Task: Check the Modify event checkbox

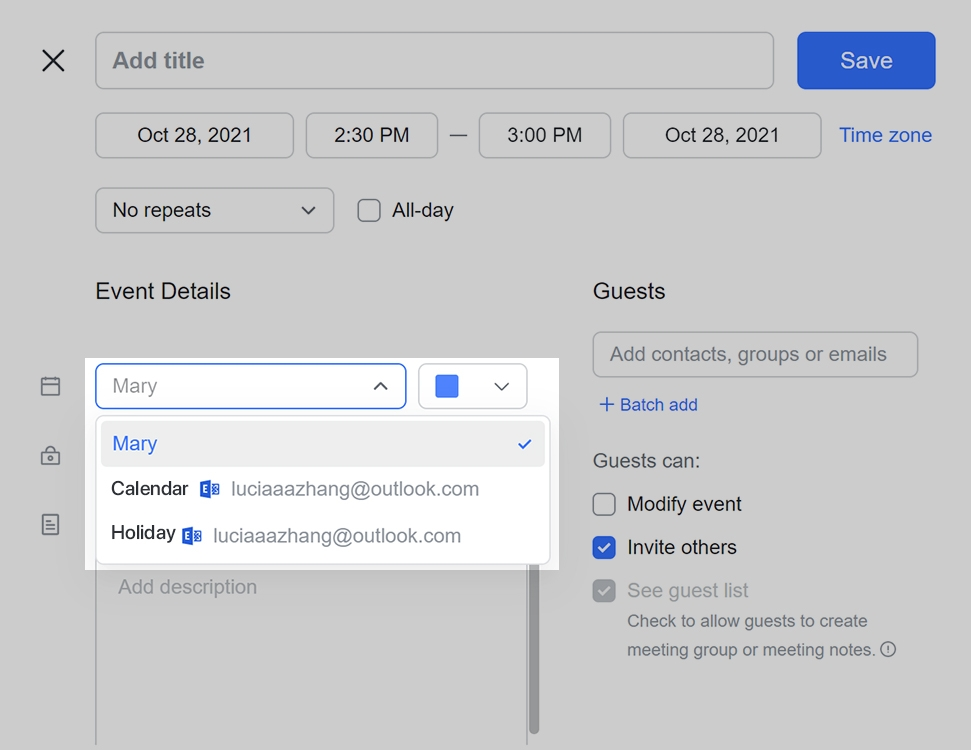Action: (604, 504)
